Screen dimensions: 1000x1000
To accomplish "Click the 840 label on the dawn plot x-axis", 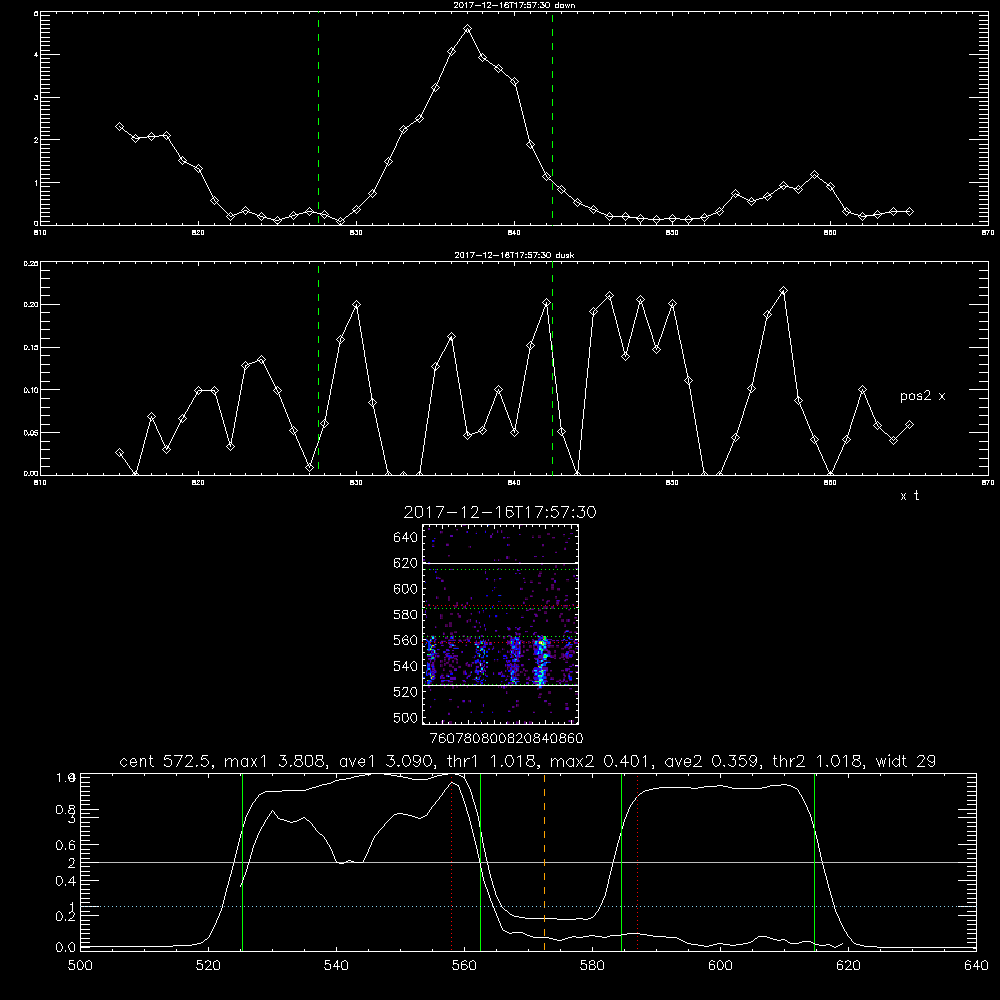I will [514, 233].
